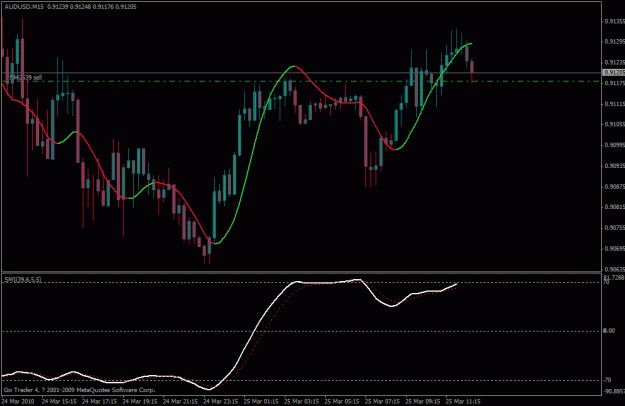The image size is (625, 406).
Task: Click the 25 Mar 03:15 time label
Action: (x=301, y=401)
